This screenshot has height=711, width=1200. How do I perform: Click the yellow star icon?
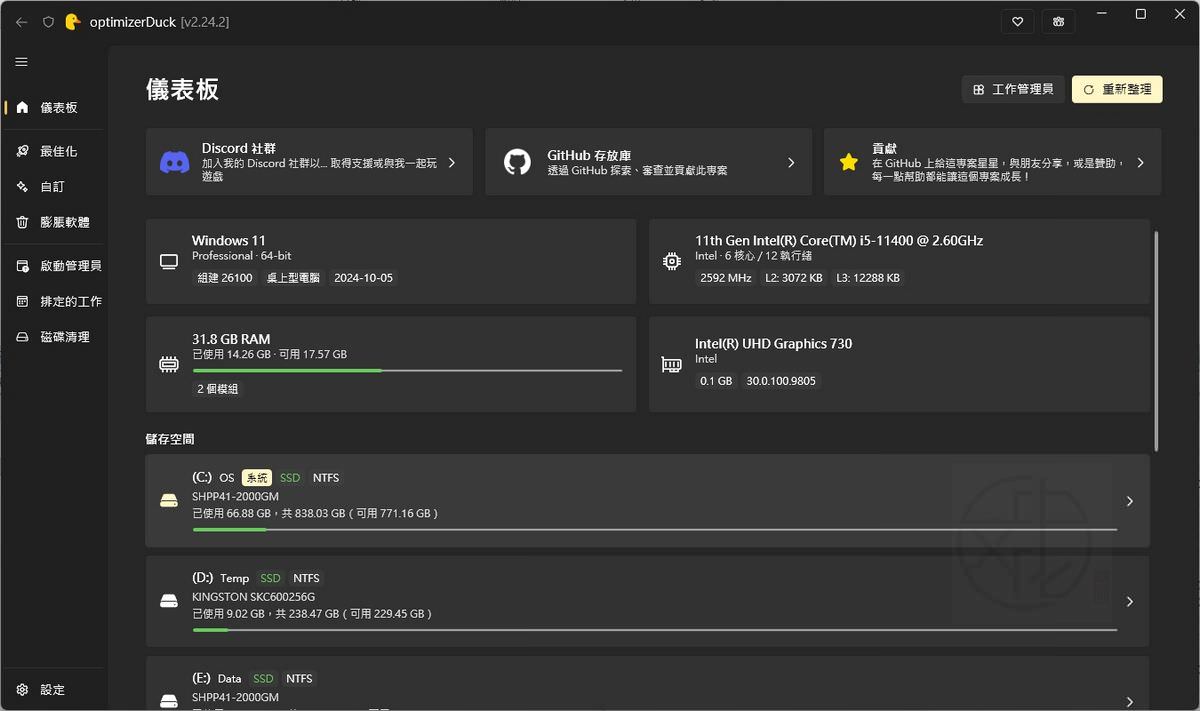pyautogui.click(x=849, y=162)
